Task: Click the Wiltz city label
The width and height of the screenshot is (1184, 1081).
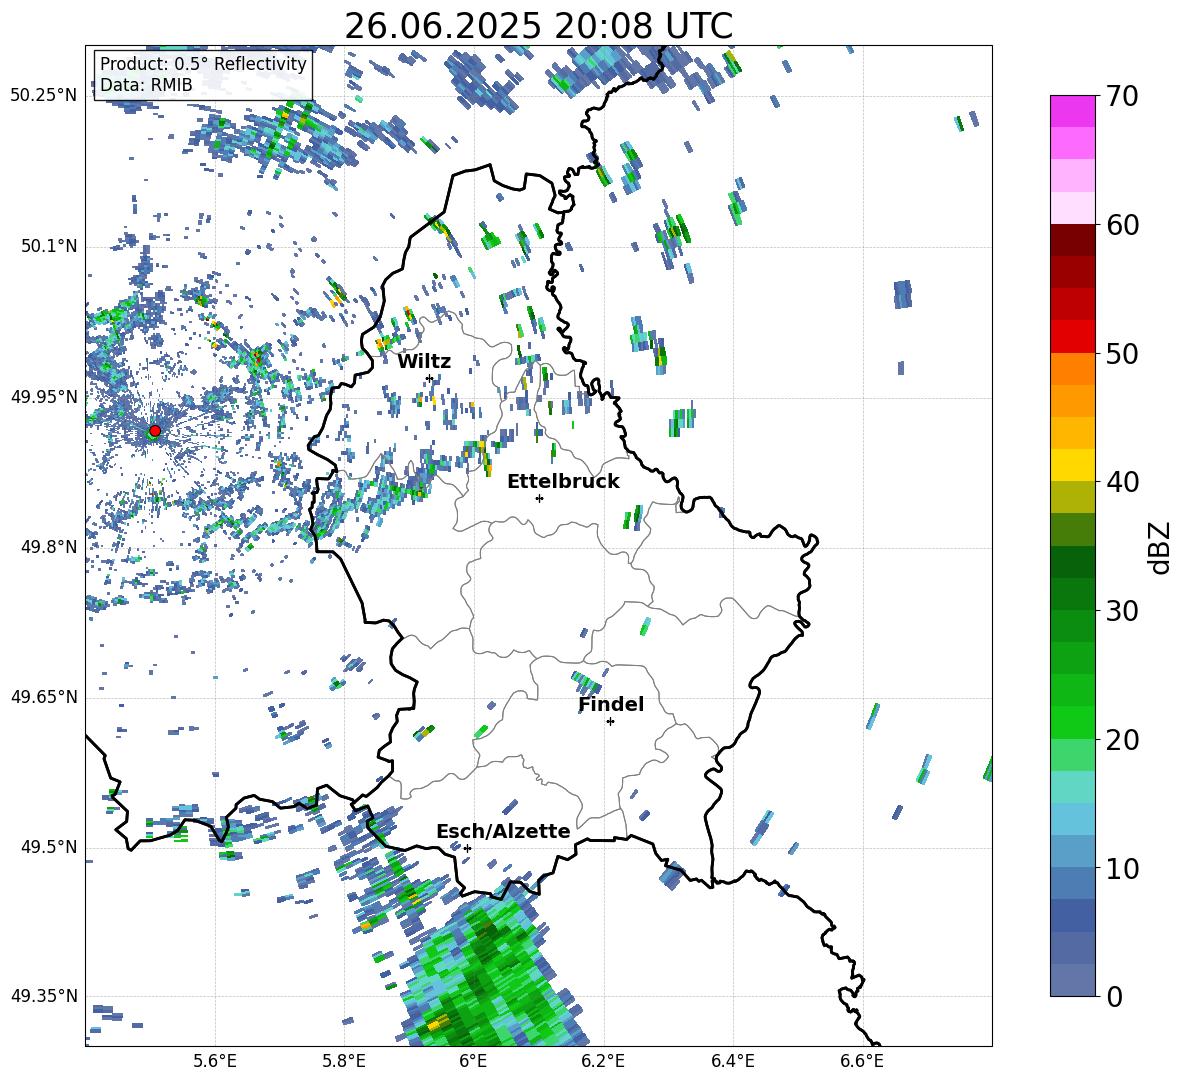Action: coord(424,362)
